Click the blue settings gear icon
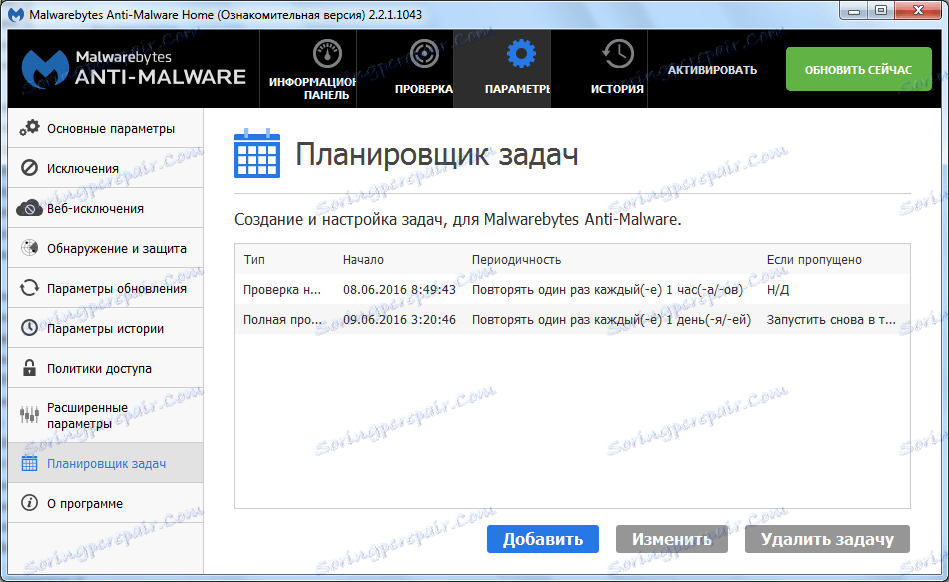The width and height of the screenshot is (949, 582). click(x=521, y=54)
